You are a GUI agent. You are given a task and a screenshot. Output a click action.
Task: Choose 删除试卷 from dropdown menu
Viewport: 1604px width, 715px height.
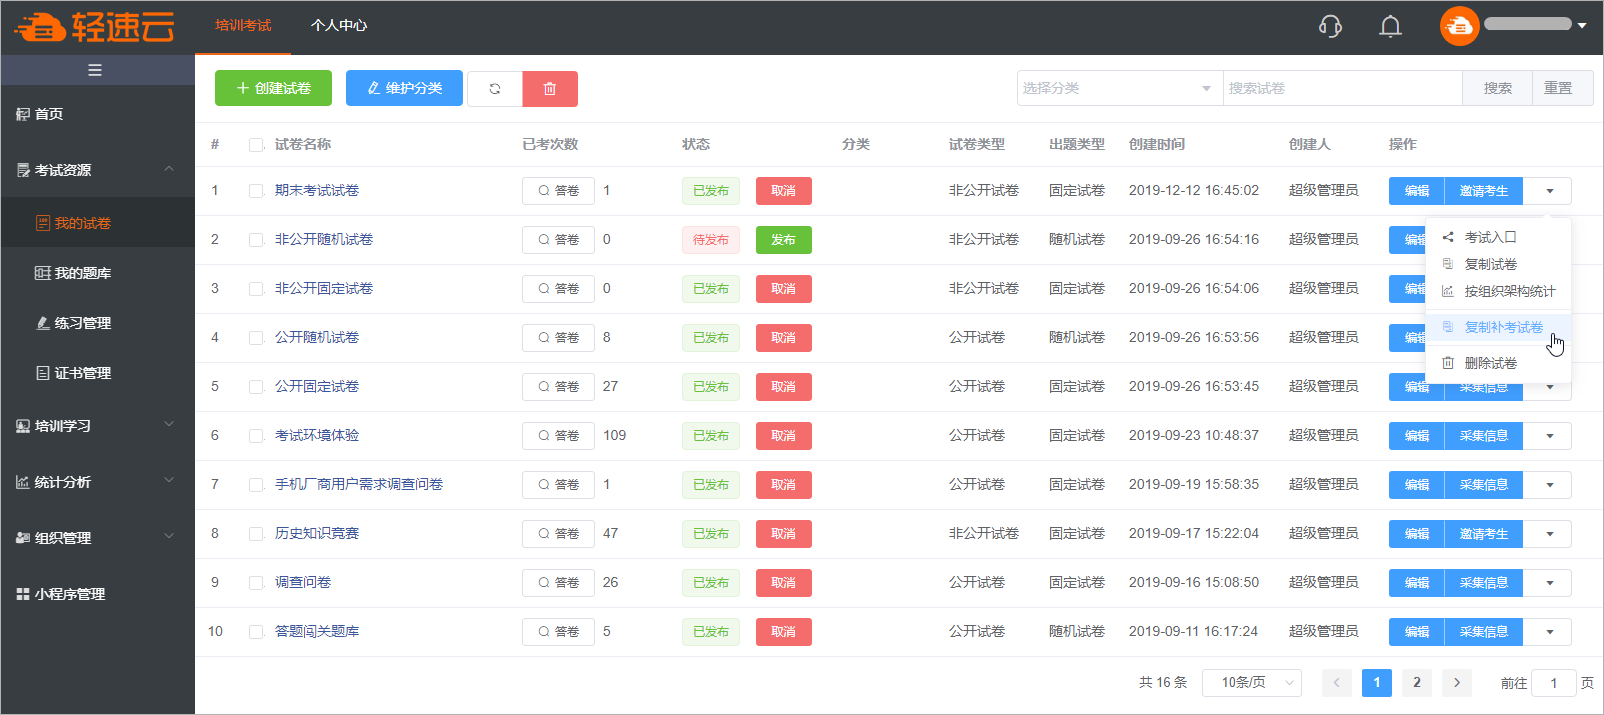1498,363
